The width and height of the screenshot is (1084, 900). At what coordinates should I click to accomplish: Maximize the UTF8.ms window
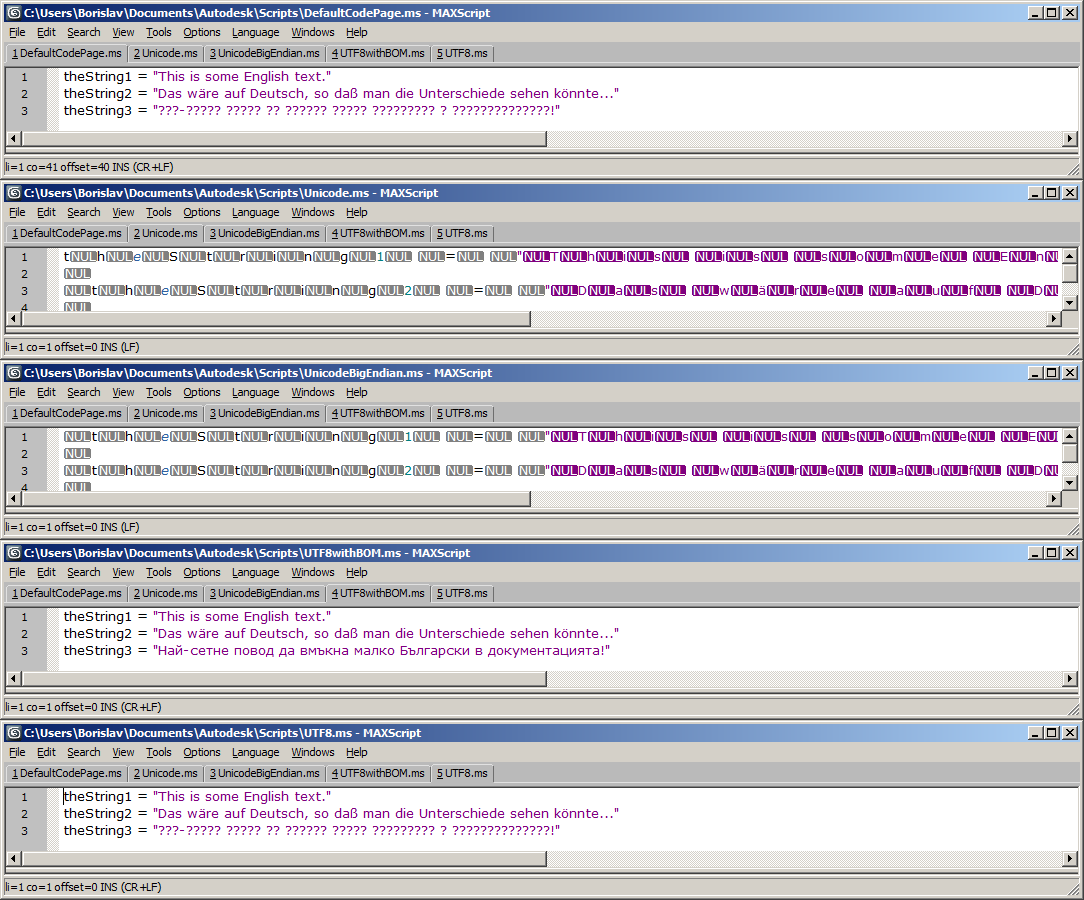pos(1052,733)
